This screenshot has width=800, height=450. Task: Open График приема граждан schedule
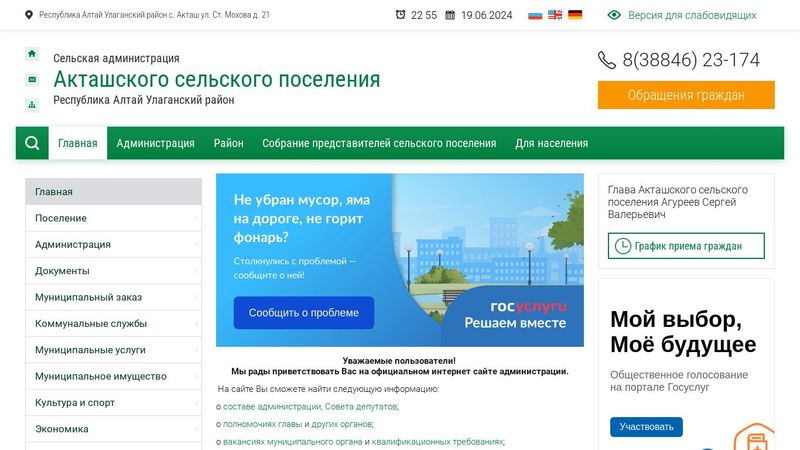tap(687, 246)
